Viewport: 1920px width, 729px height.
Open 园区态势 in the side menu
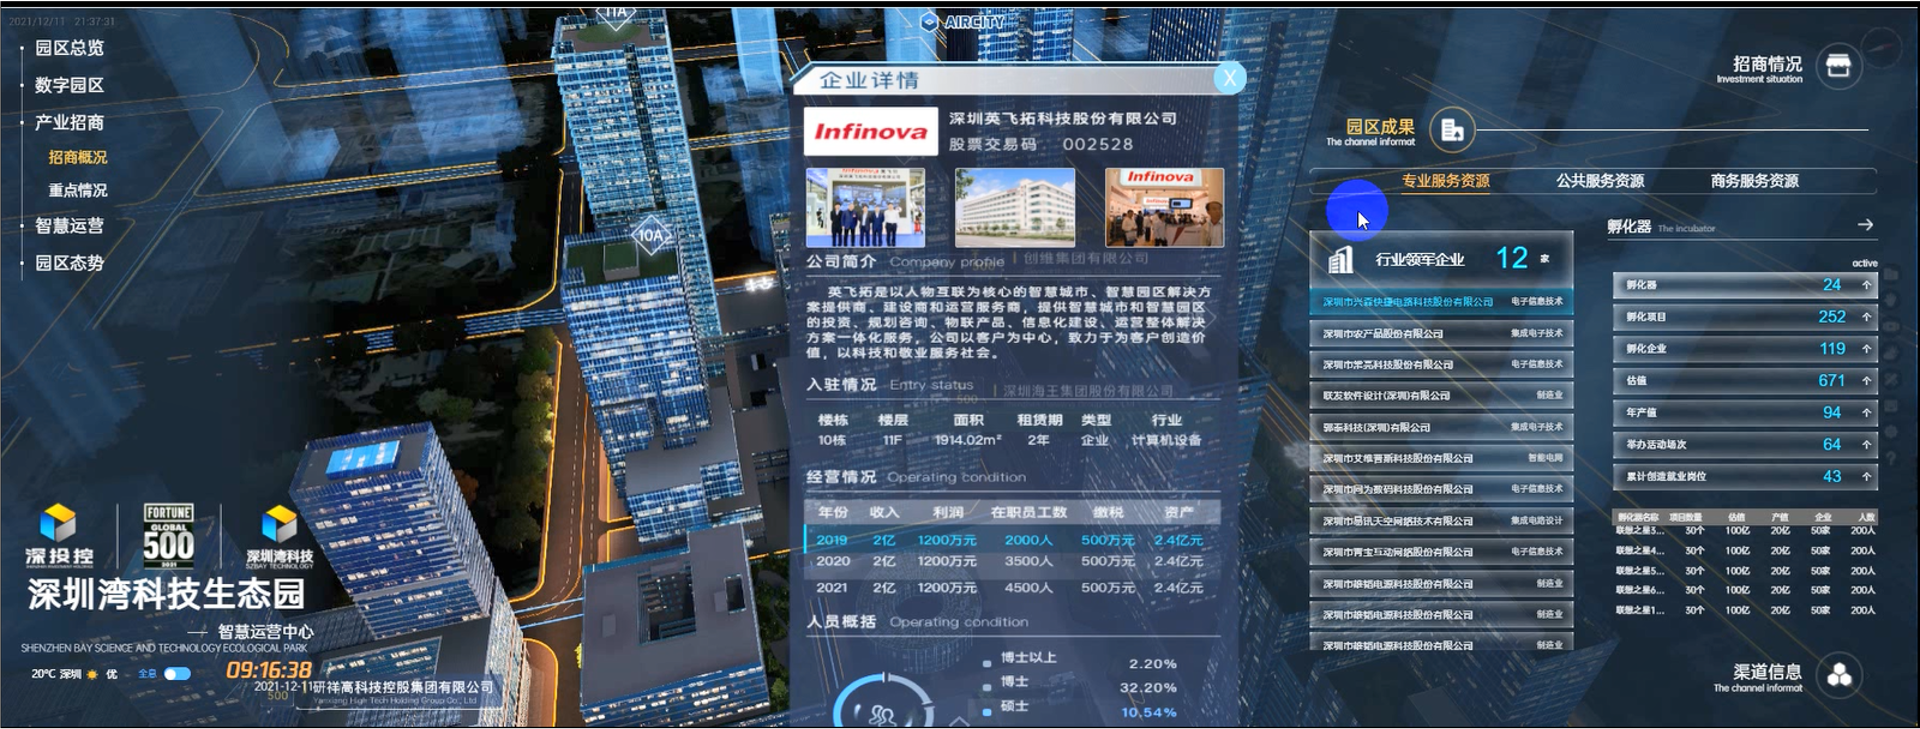pos(69,263)
